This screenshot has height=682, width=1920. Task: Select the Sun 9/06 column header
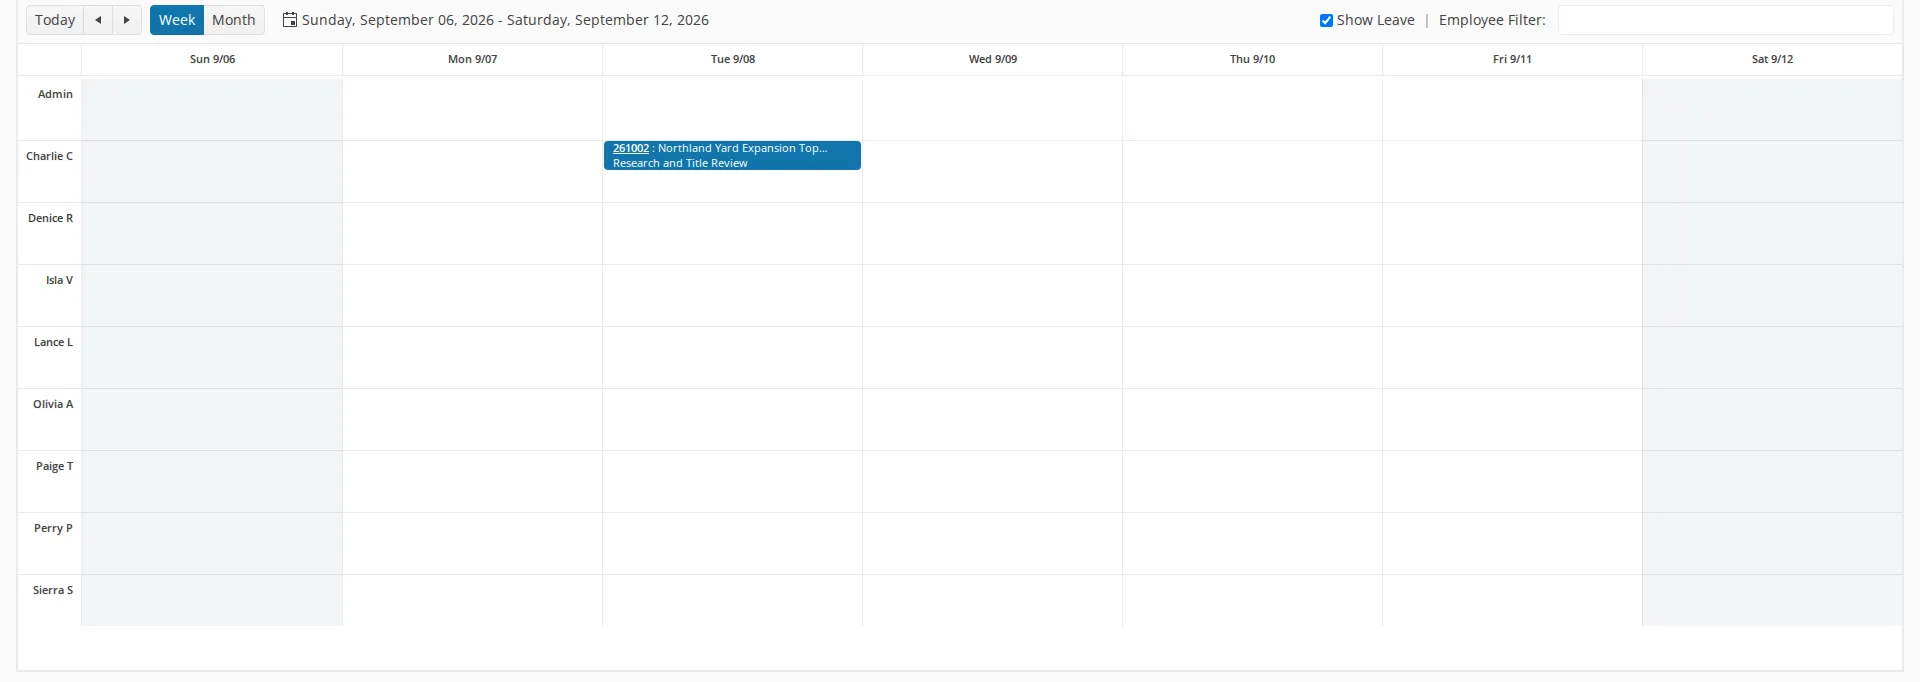(212, 59)
